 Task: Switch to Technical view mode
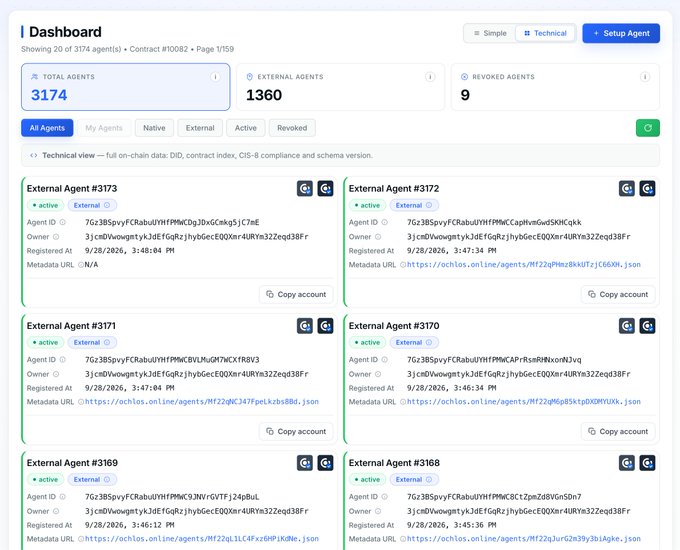coord(545,33)
